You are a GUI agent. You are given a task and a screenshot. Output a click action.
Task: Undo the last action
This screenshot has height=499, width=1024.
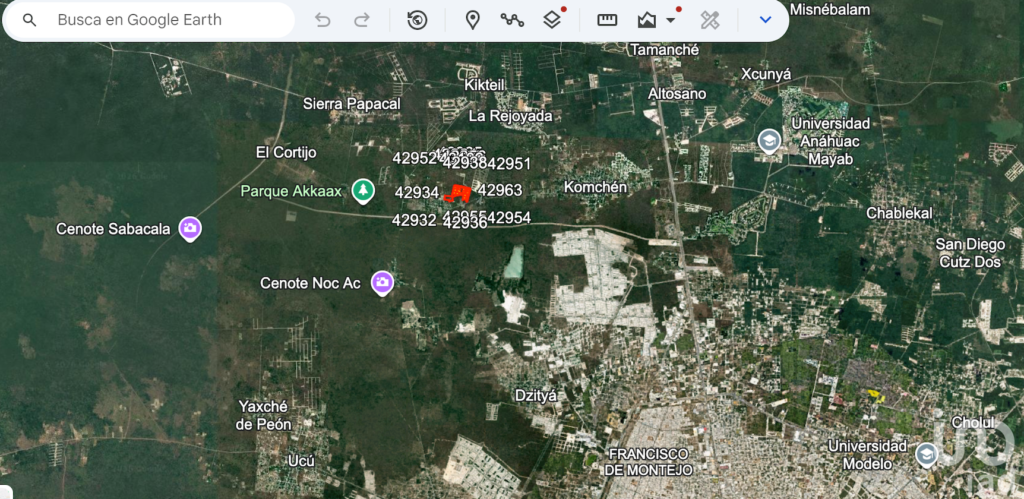(x=323, y=20)
